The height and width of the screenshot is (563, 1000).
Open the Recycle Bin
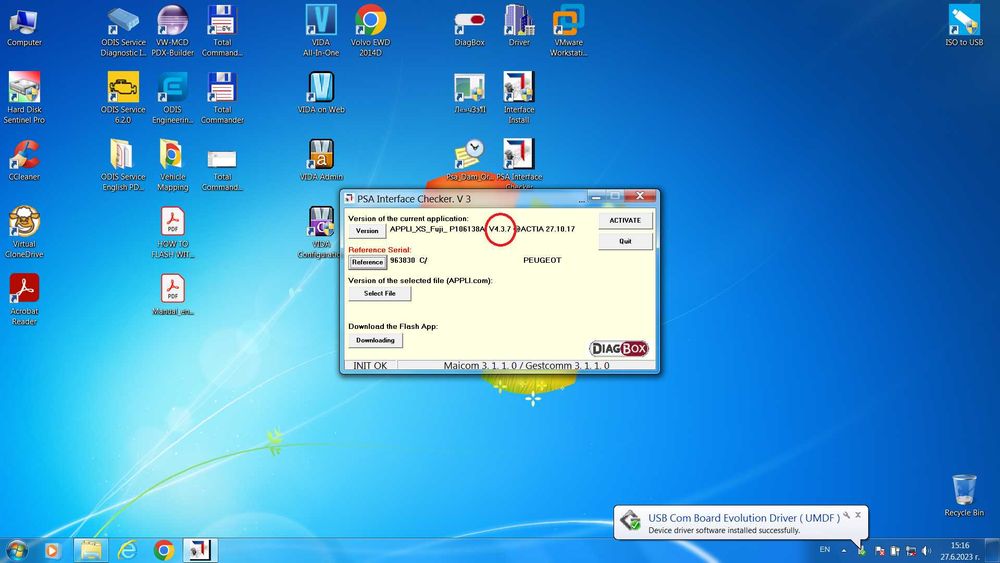click(x=964, y=496)
